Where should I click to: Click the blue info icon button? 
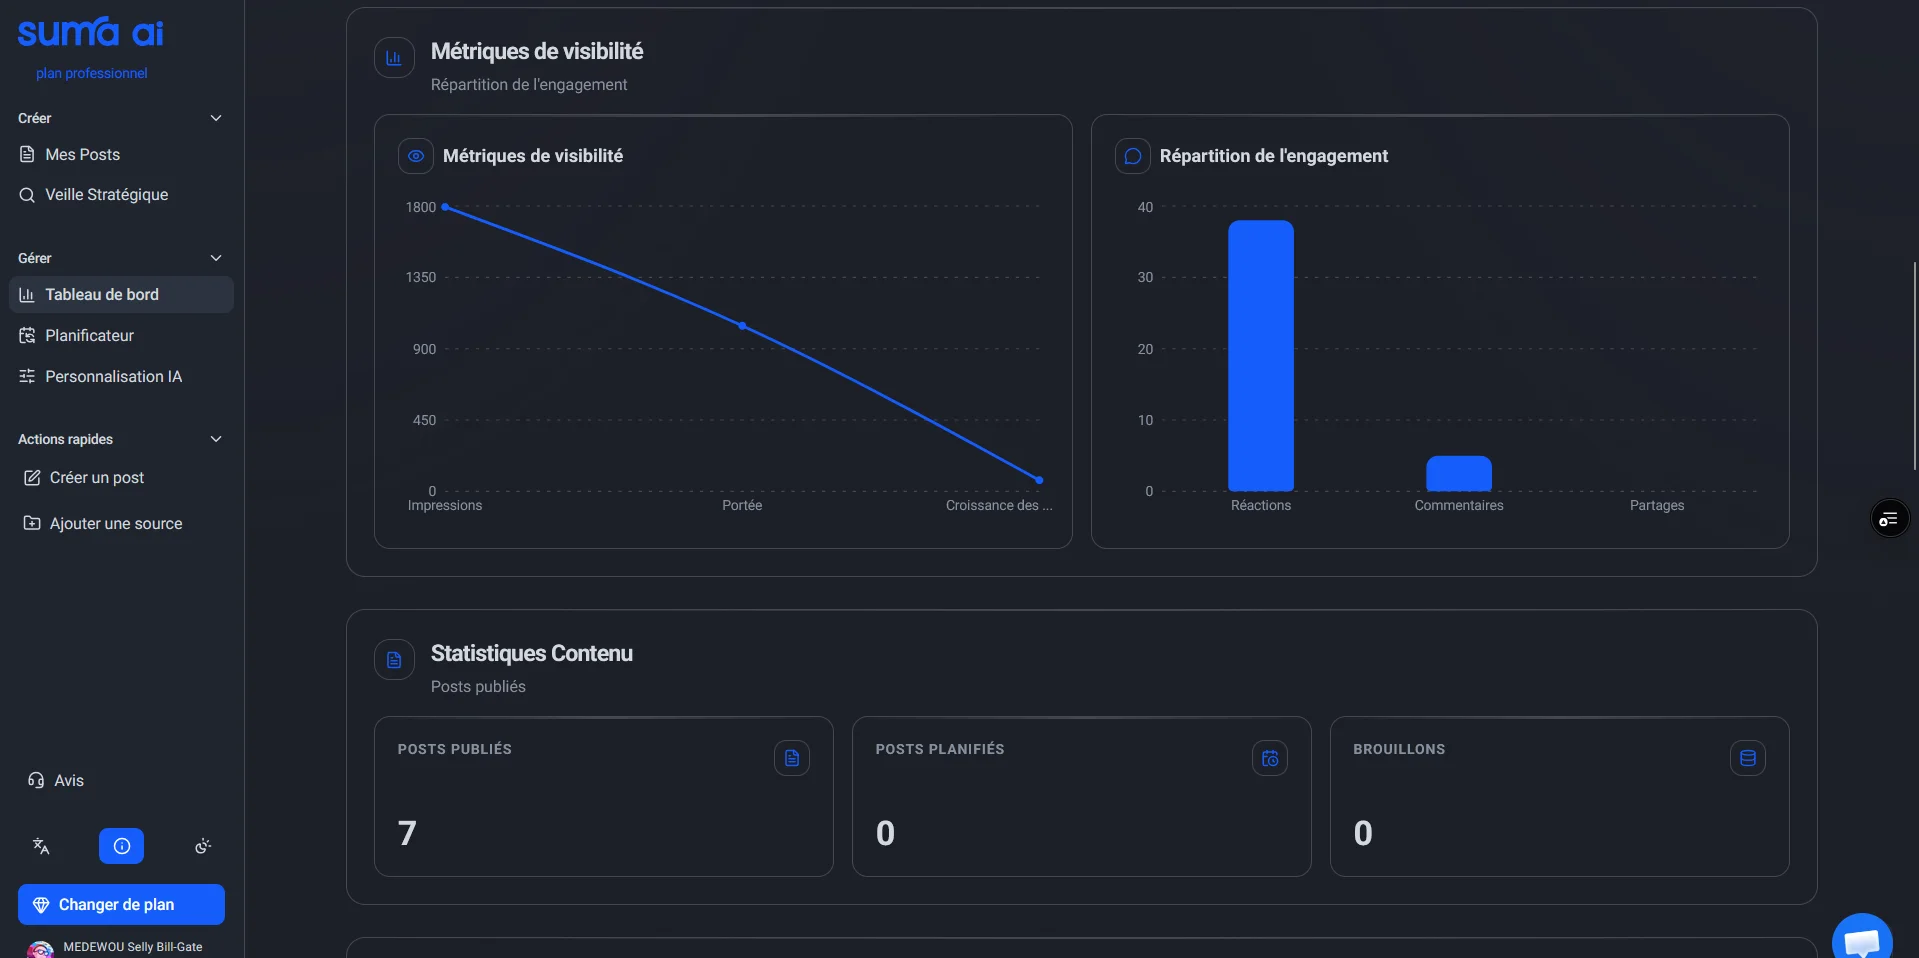[x=121, y=846]
